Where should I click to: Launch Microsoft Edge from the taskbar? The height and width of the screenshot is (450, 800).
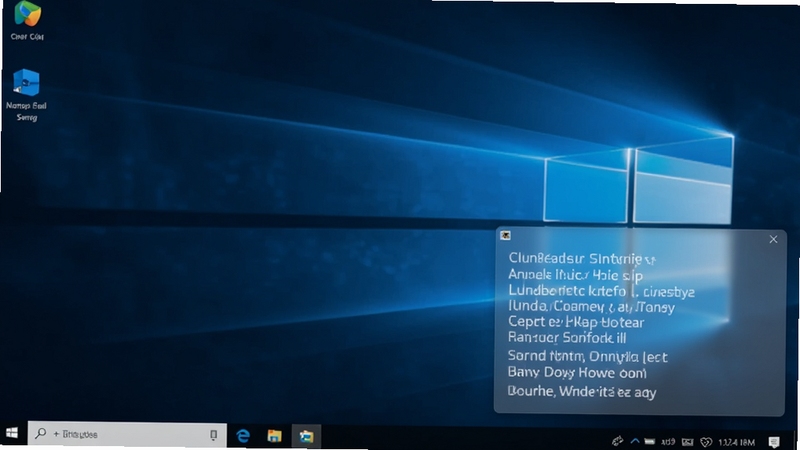243,436
